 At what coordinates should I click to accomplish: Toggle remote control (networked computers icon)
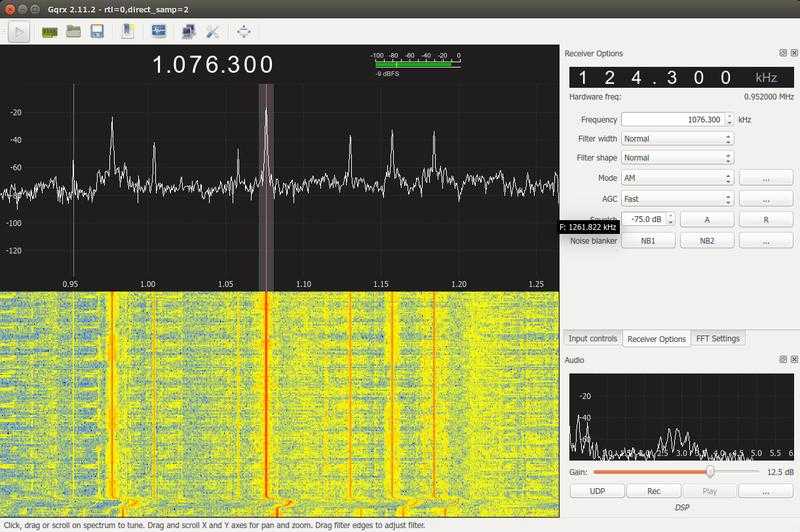point(188,32)
